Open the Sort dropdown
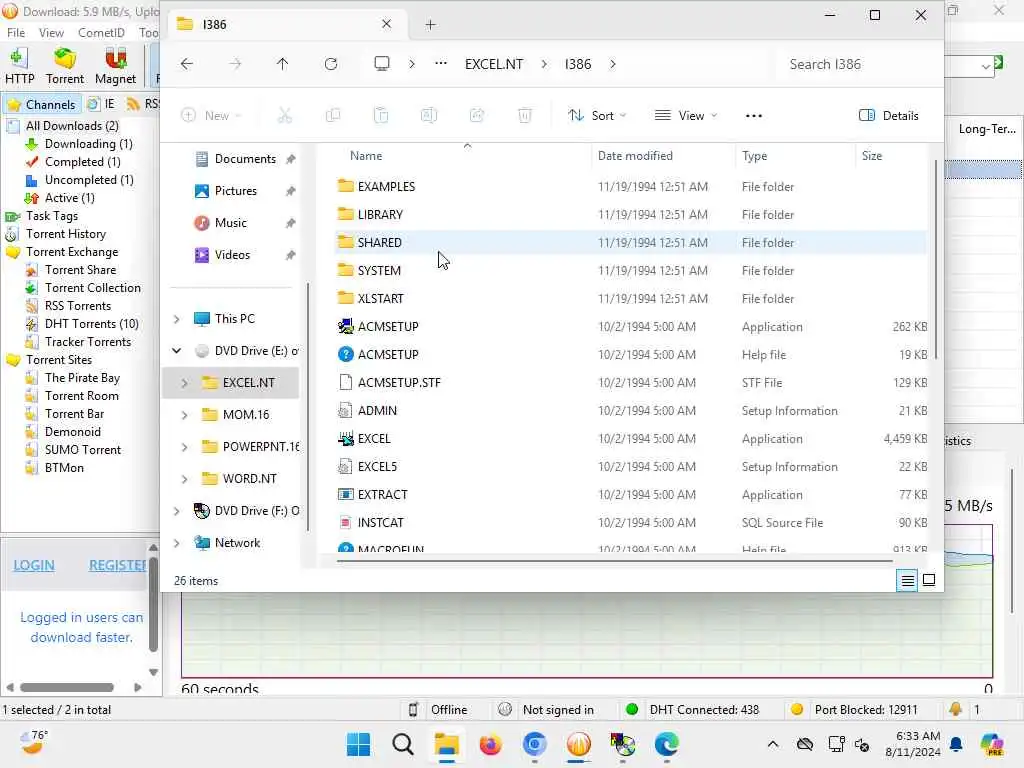Screen dimensions: 1024x768 pyautogui.click(x=597, y=116)
